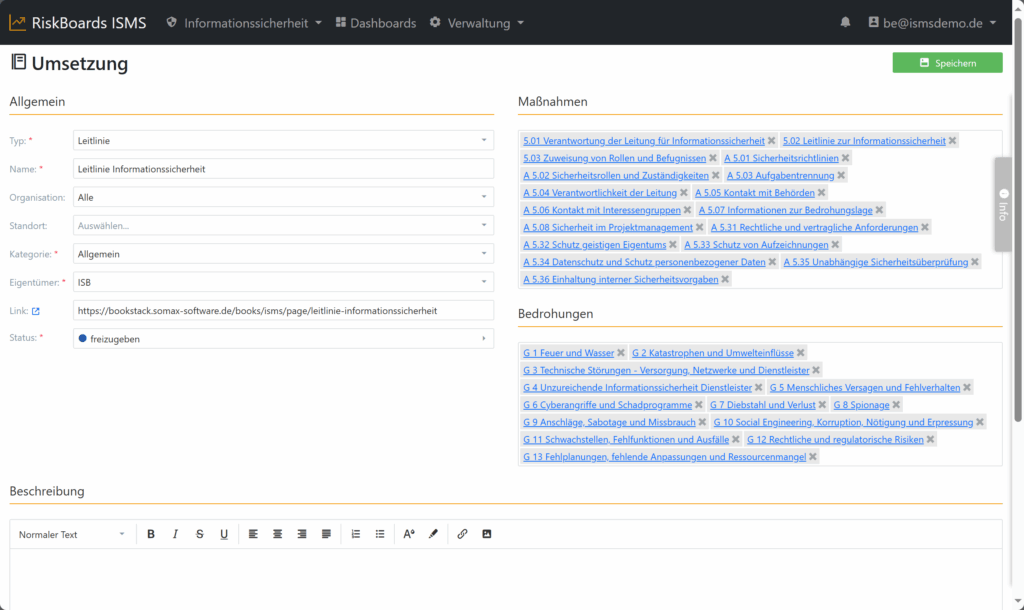This screenshot has height=610, width=1024.
Task: Toggle bold formatting in the editor
Action: tap(151, 534)
